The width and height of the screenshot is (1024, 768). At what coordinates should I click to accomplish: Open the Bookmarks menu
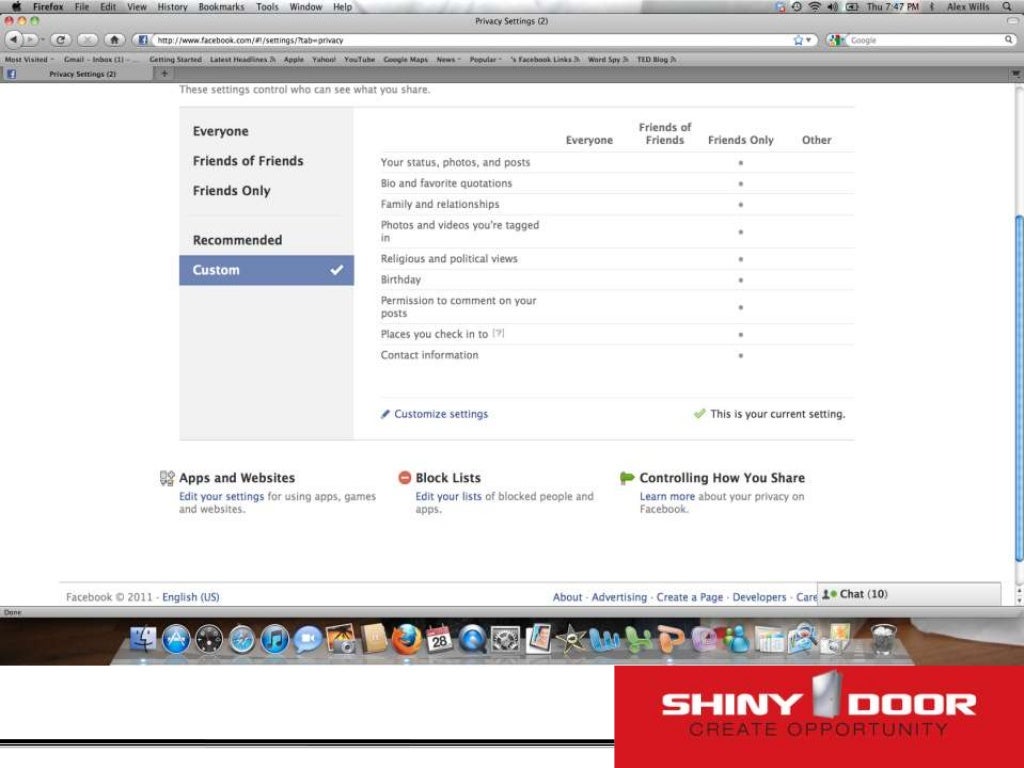(221, 7)
